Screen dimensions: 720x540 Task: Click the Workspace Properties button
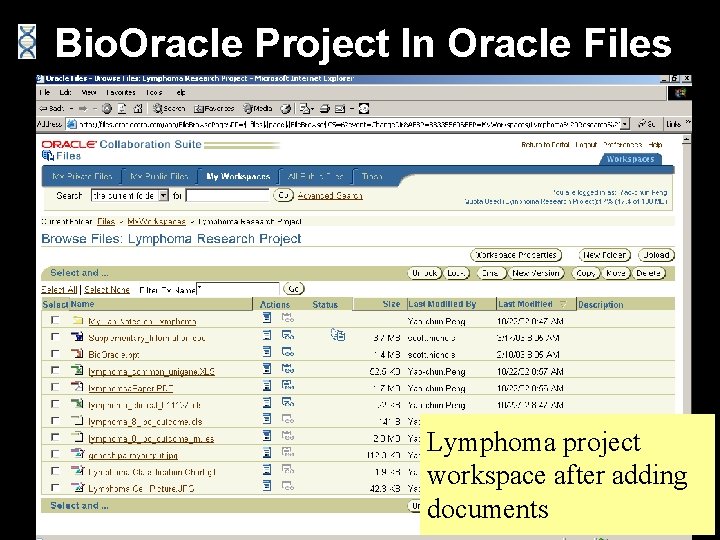click(x=516, y=255)
